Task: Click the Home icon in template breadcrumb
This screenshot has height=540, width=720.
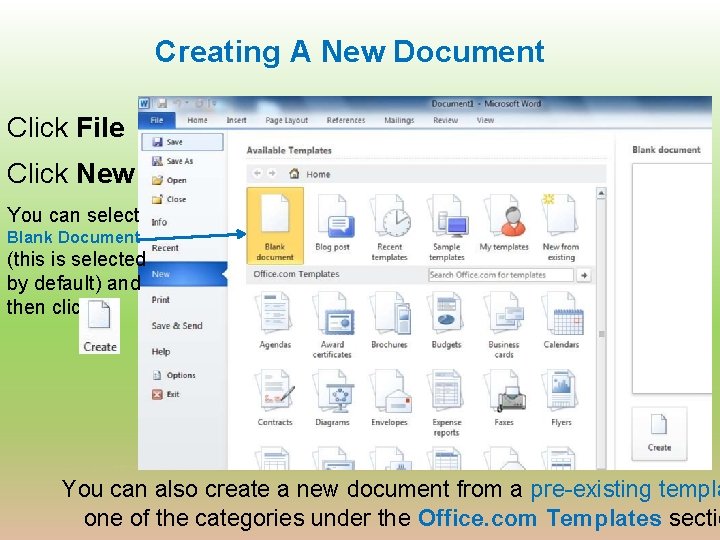Action: [x=294, y=174]
